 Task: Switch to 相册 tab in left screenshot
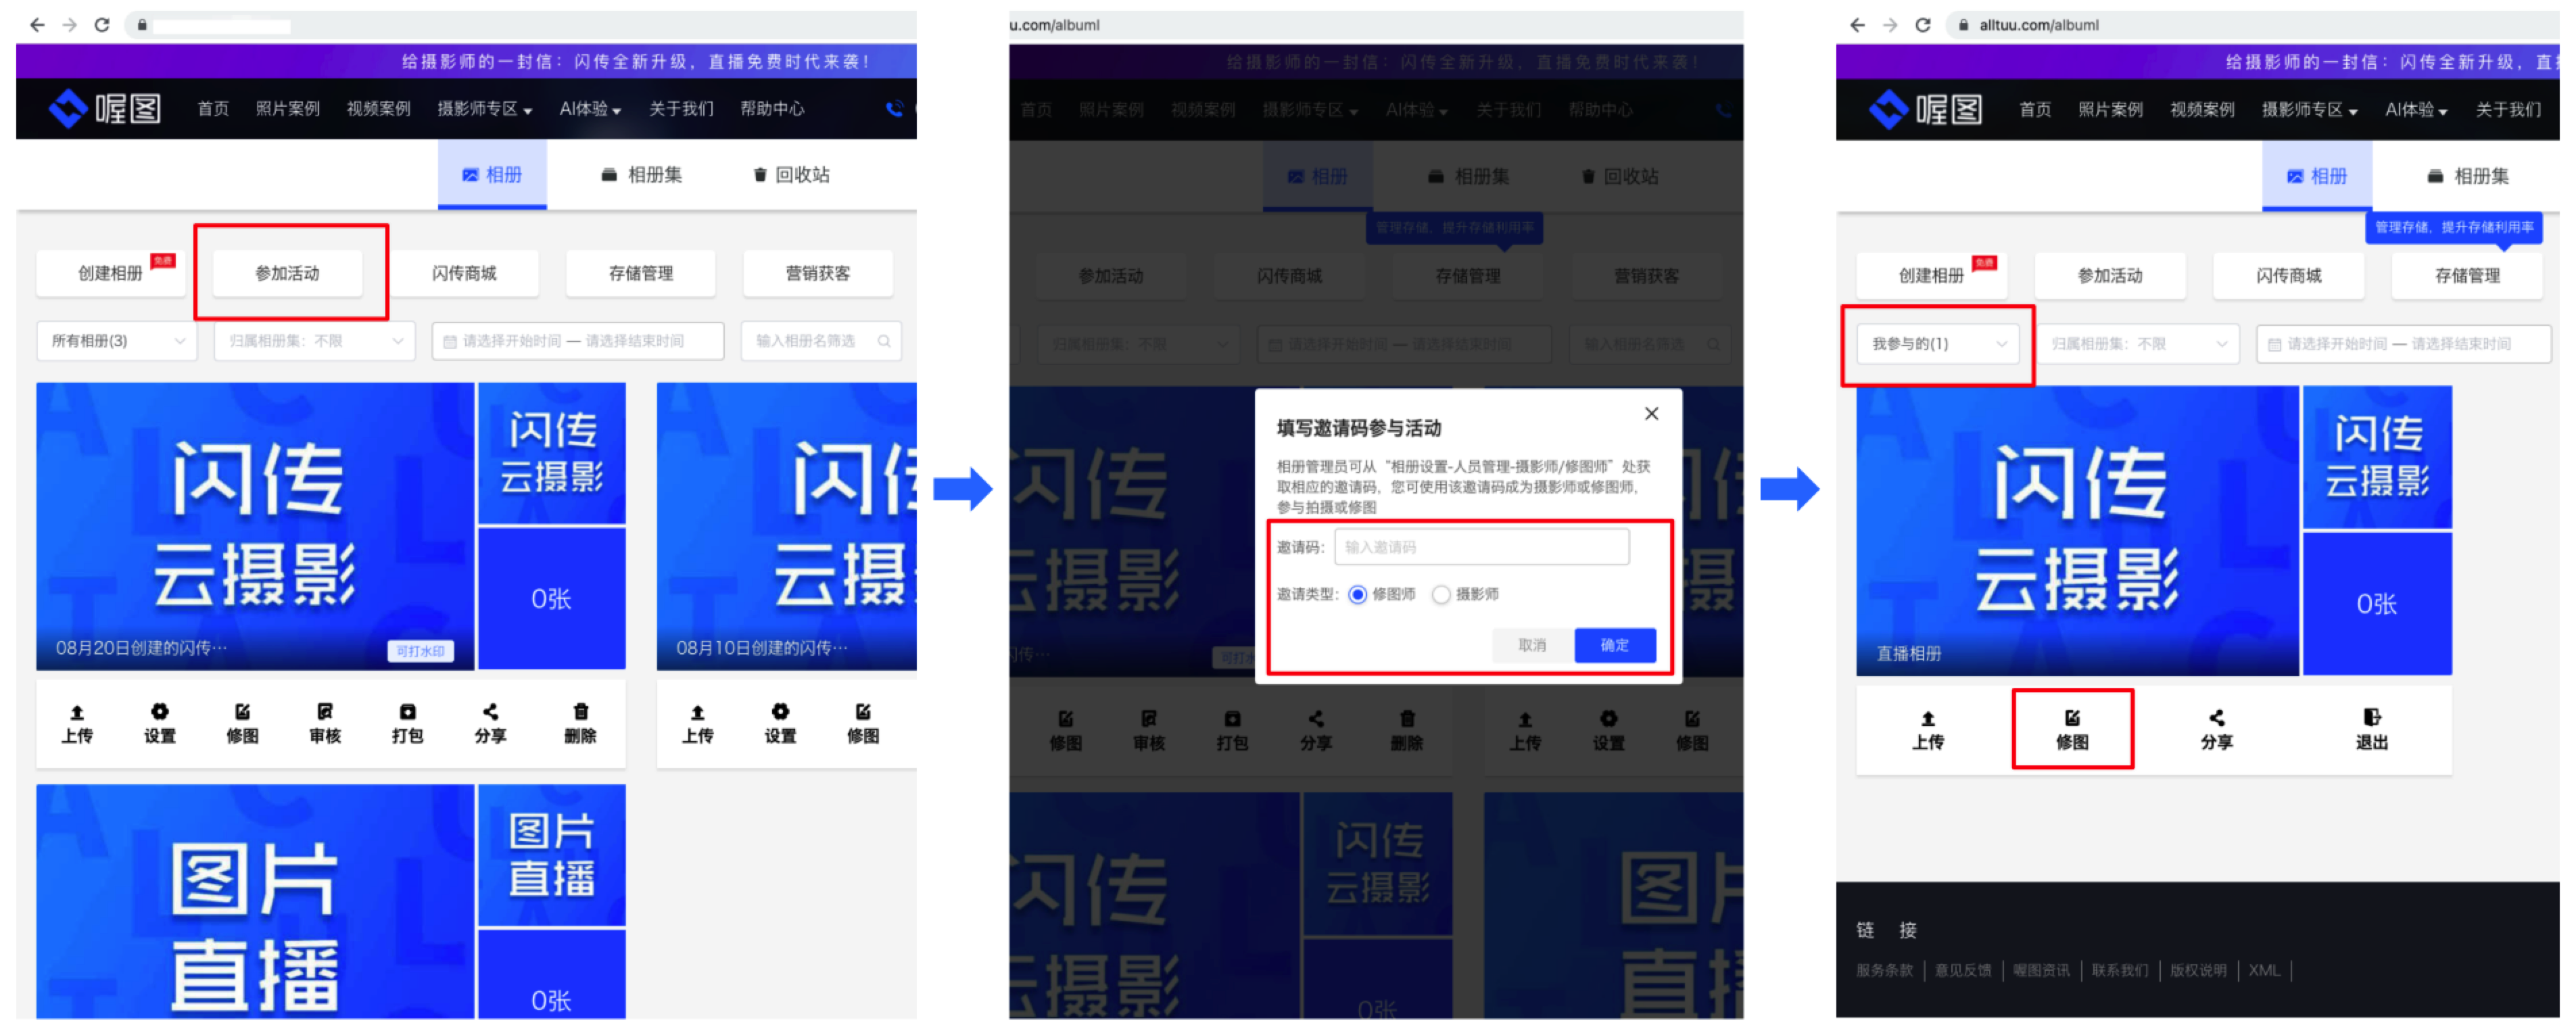pyautogui.click(x=492, y=175)
